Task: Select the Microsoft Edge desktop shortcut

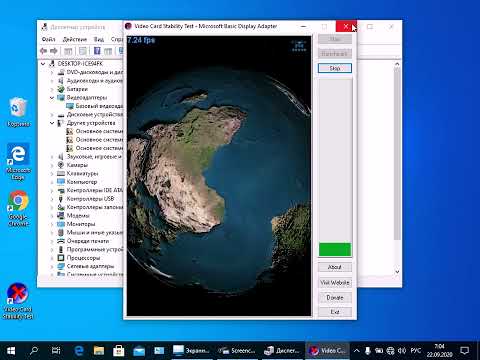Action: pyautogui.click(x=18, y=162)
